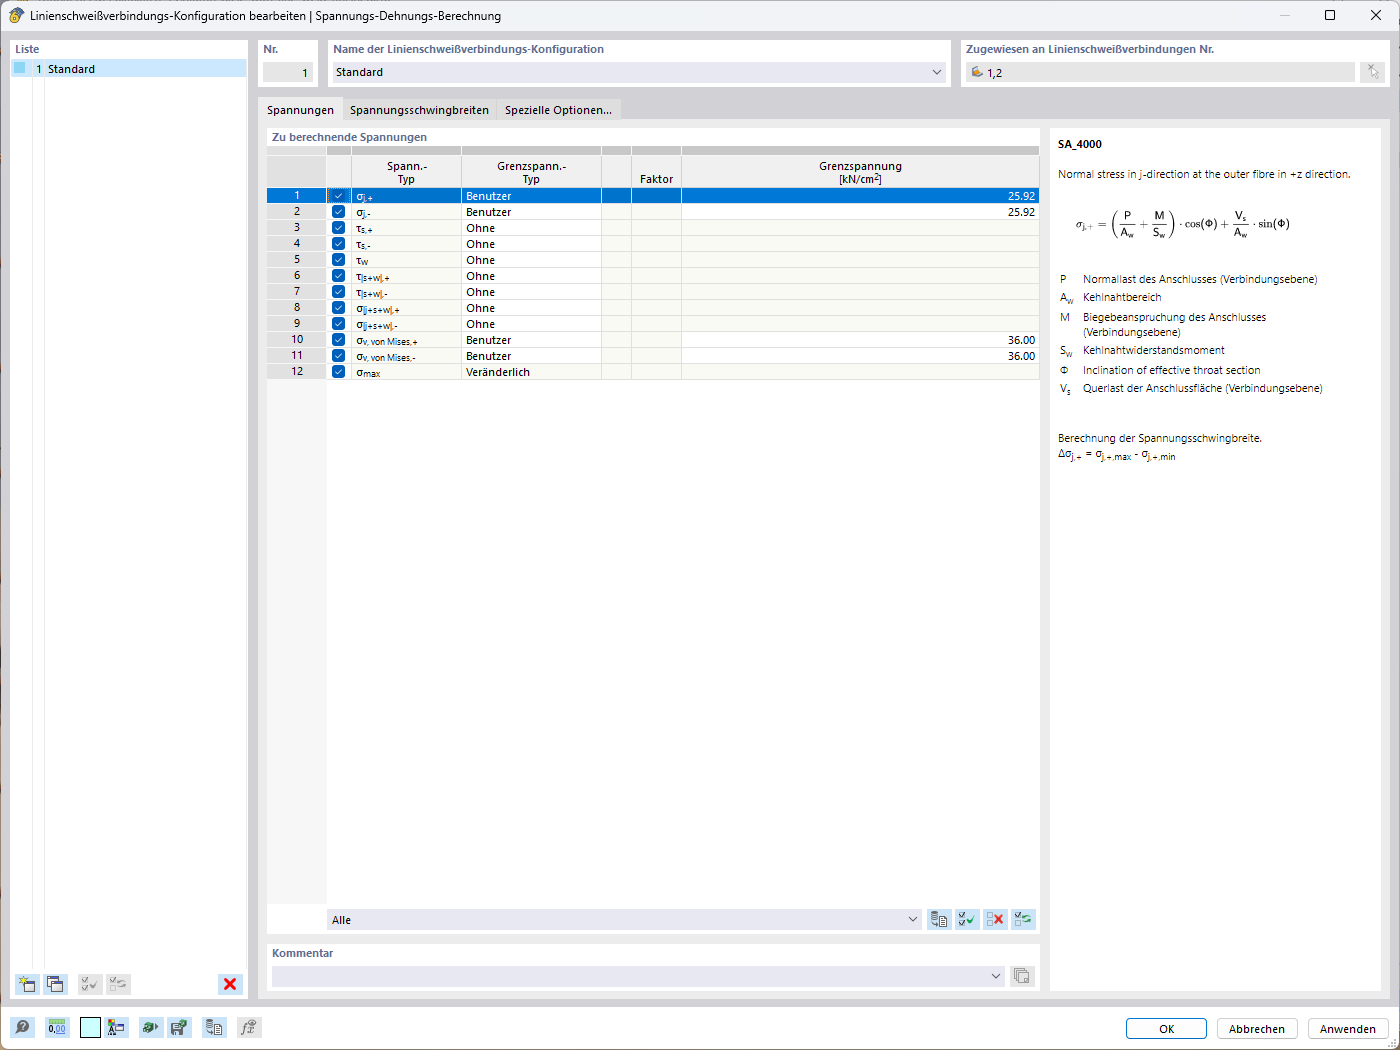Open units and decimal places settings
1400x1050 pixels.
click(x=57, y=1027)
